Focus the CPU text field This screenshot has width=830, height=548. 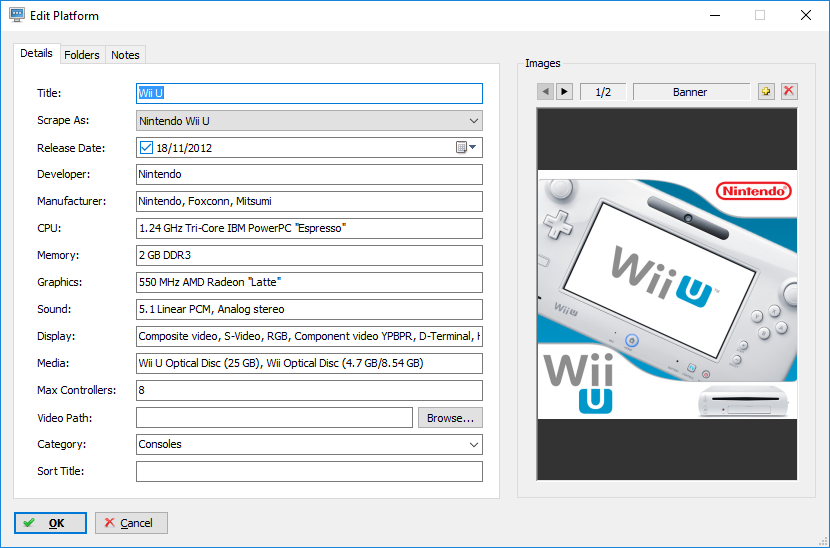pyautogui.click(x=309, y=228)
